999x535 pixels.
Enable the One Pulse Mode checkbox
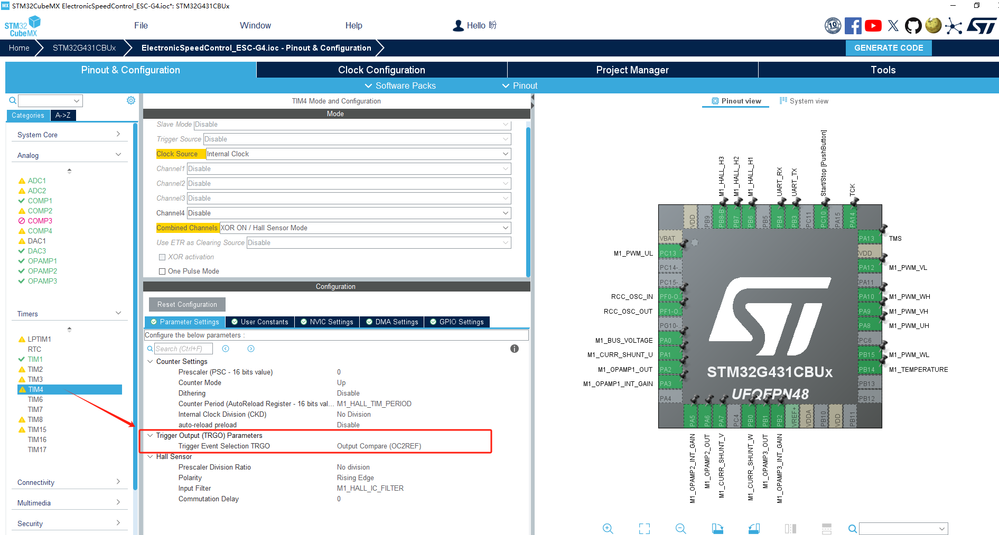(162, 271)
